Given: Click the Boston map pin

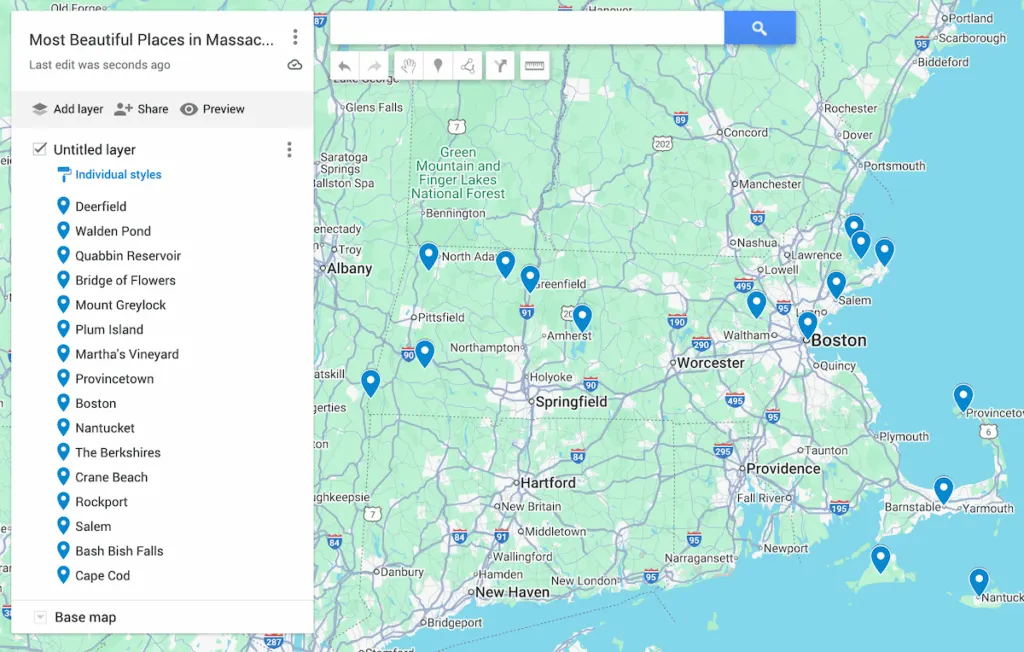Looking at the screenshot, I should pos(808,325).
